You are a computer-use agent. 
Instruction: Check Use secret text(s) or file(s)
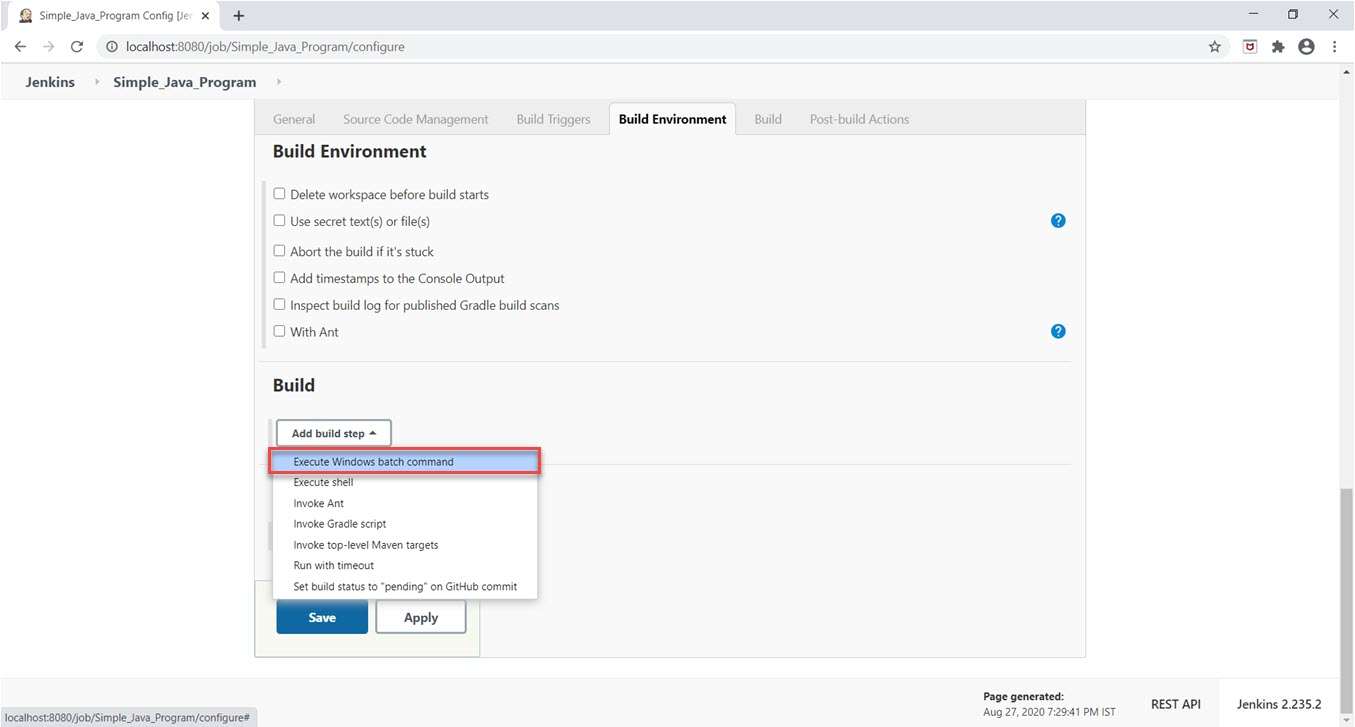click(280, 220)
